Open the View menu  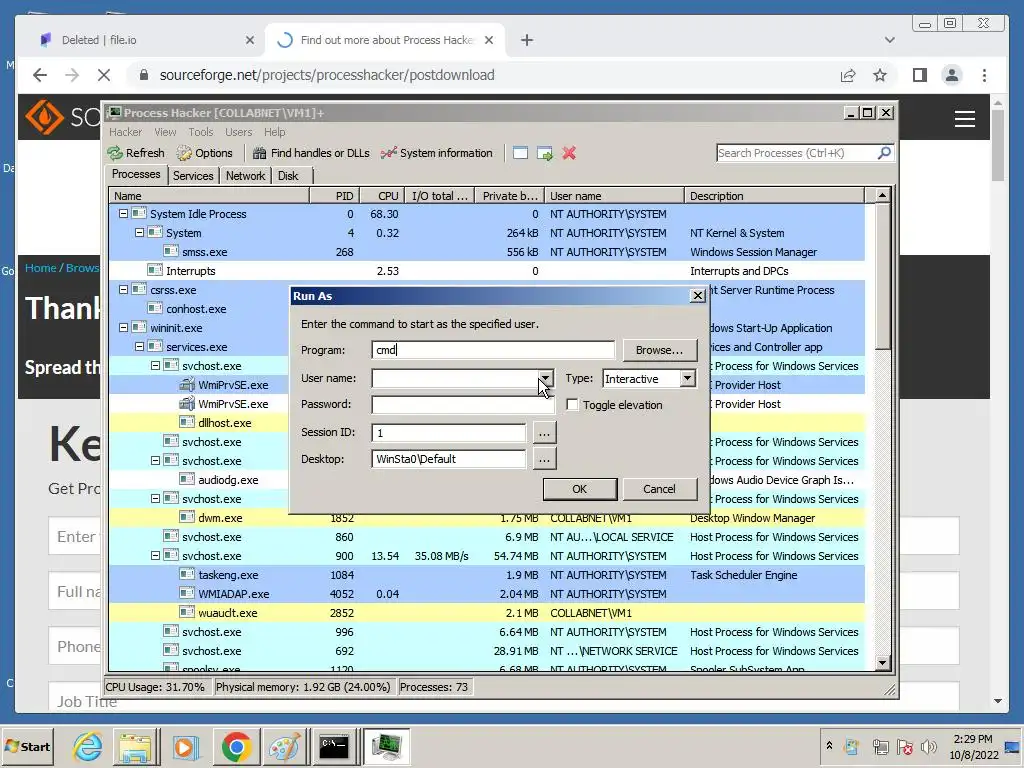pyautogui.click(x=165, y=132)
